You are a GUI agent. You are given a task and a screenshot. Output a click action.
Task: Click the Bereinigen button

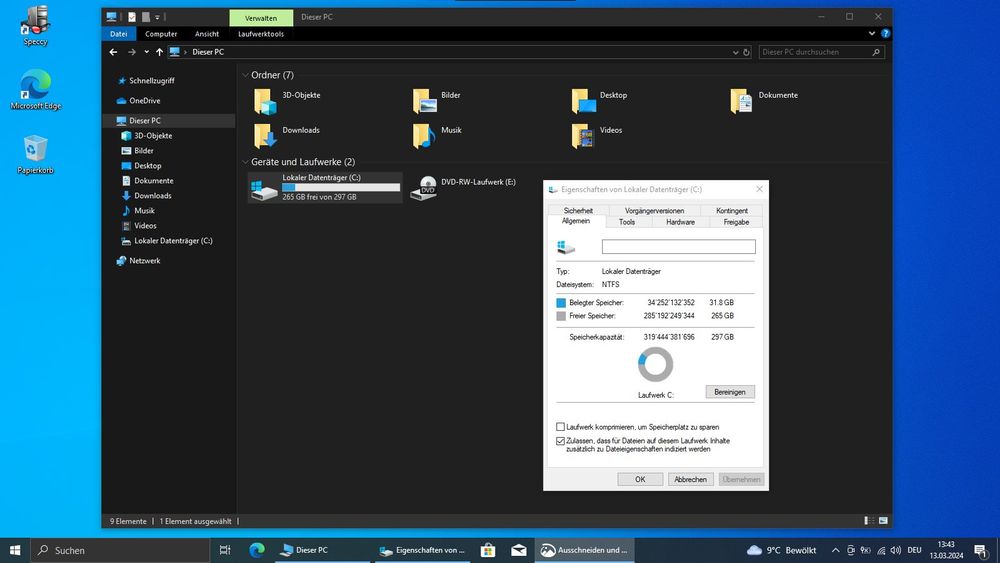click(x=730, y=392)
